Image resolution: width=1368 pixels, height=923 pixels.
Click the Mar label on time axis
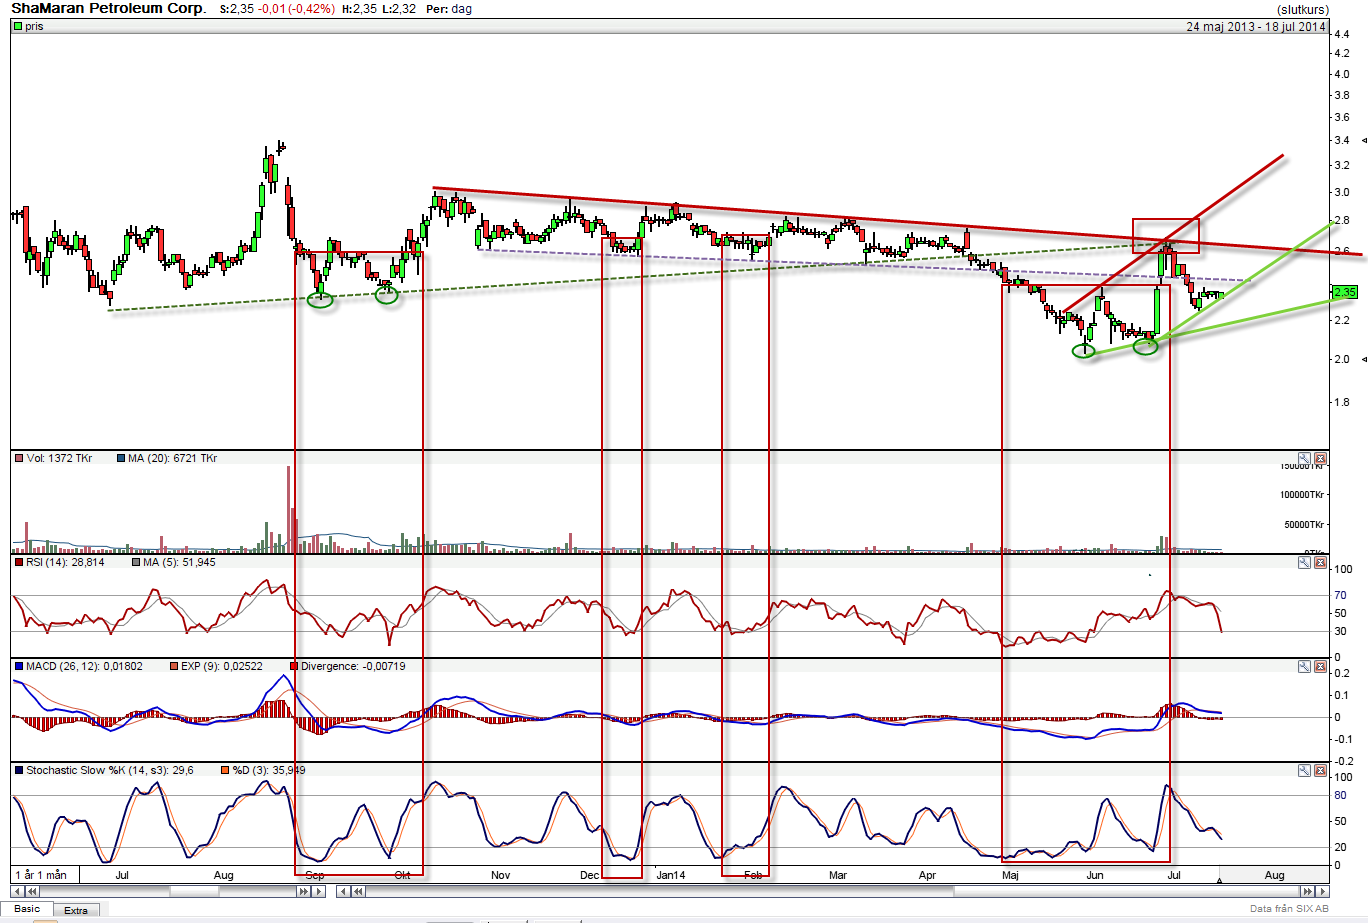(x=838, y=875)
